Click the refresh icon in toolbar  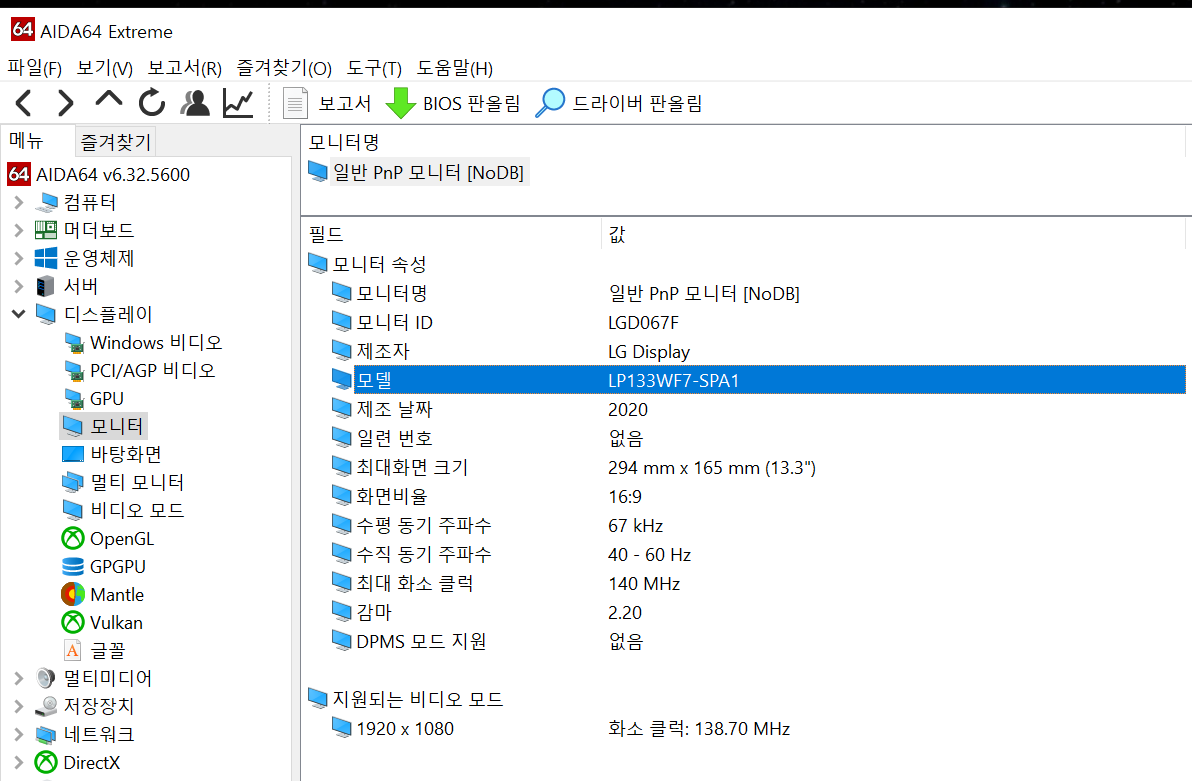pos(152,103)
